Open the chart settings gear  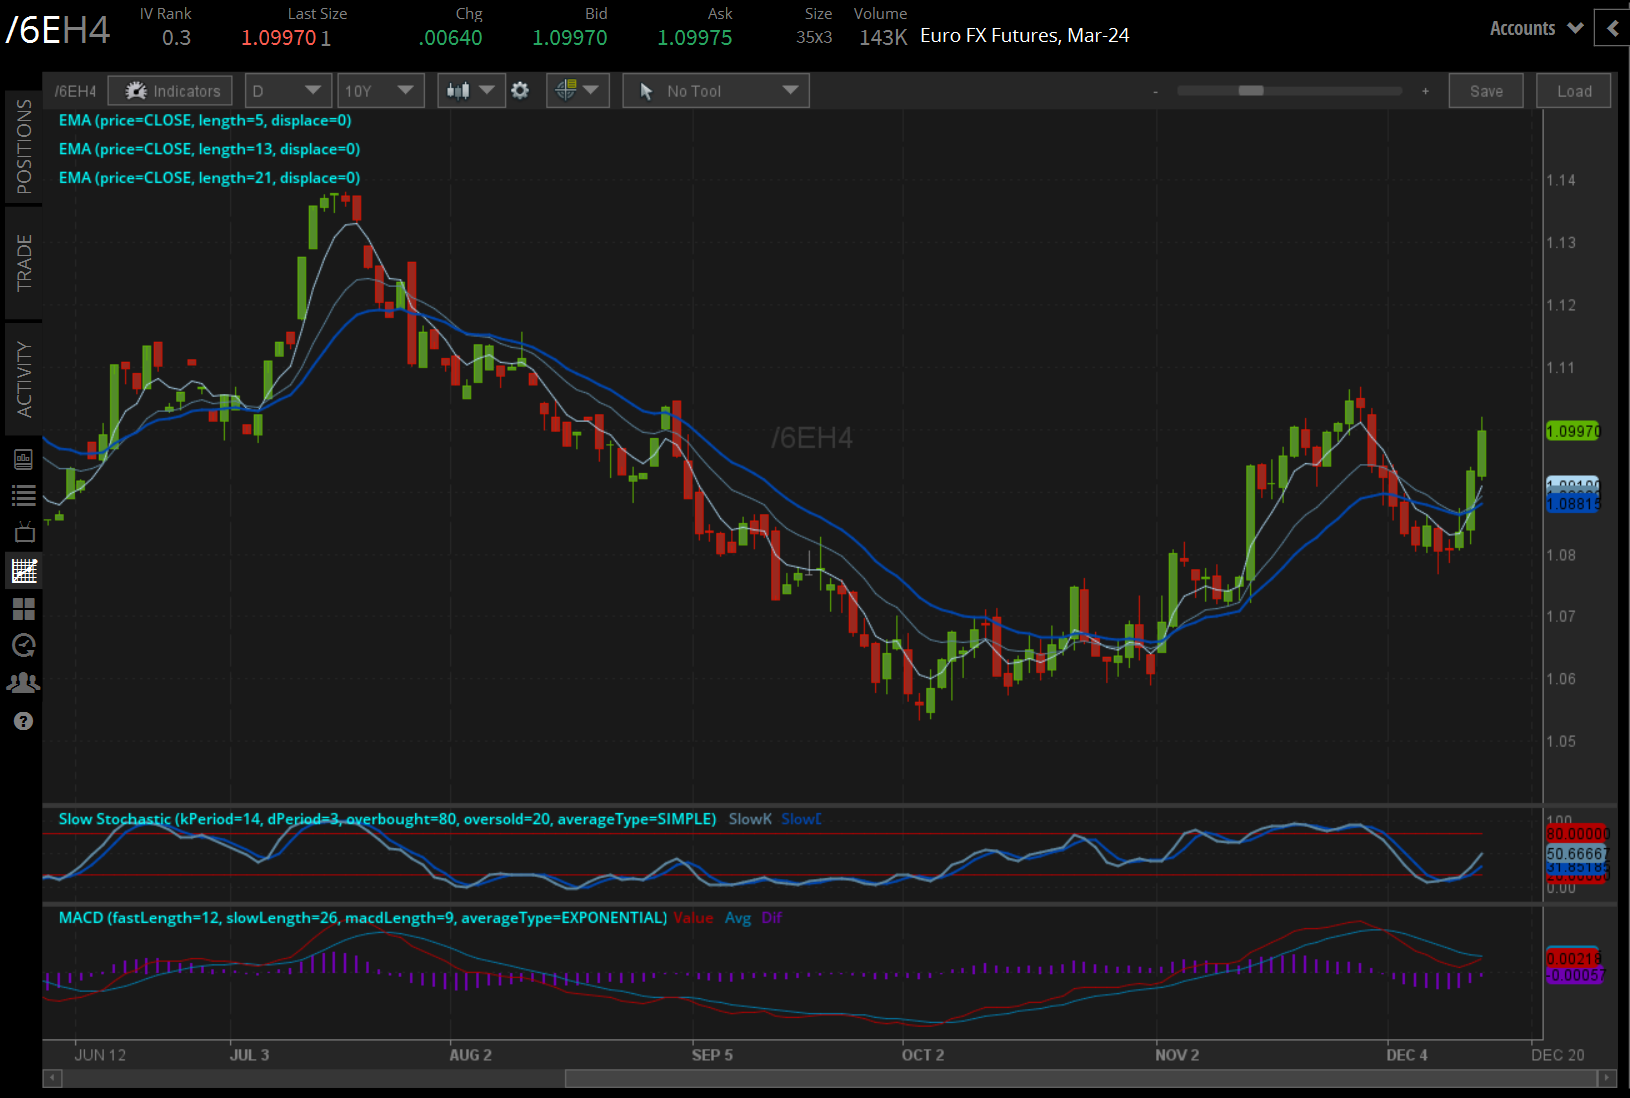coord(520,90)
